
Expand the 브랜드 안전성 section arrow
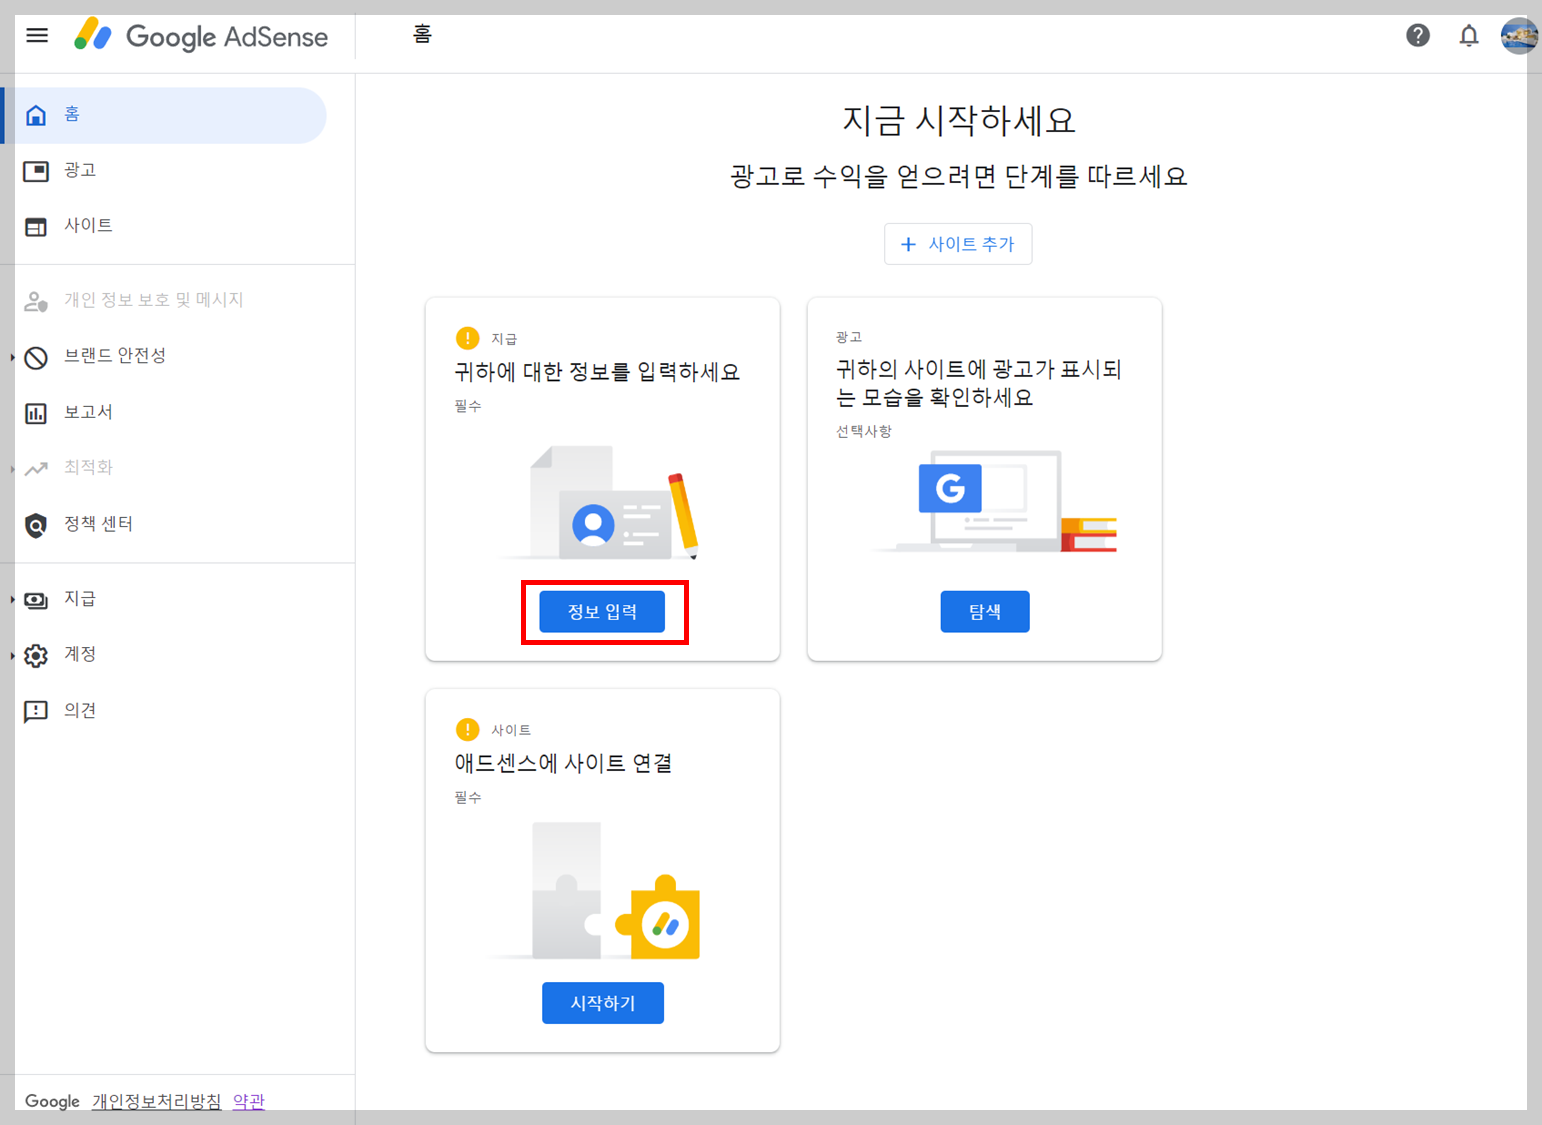click(x=12, y=357)
